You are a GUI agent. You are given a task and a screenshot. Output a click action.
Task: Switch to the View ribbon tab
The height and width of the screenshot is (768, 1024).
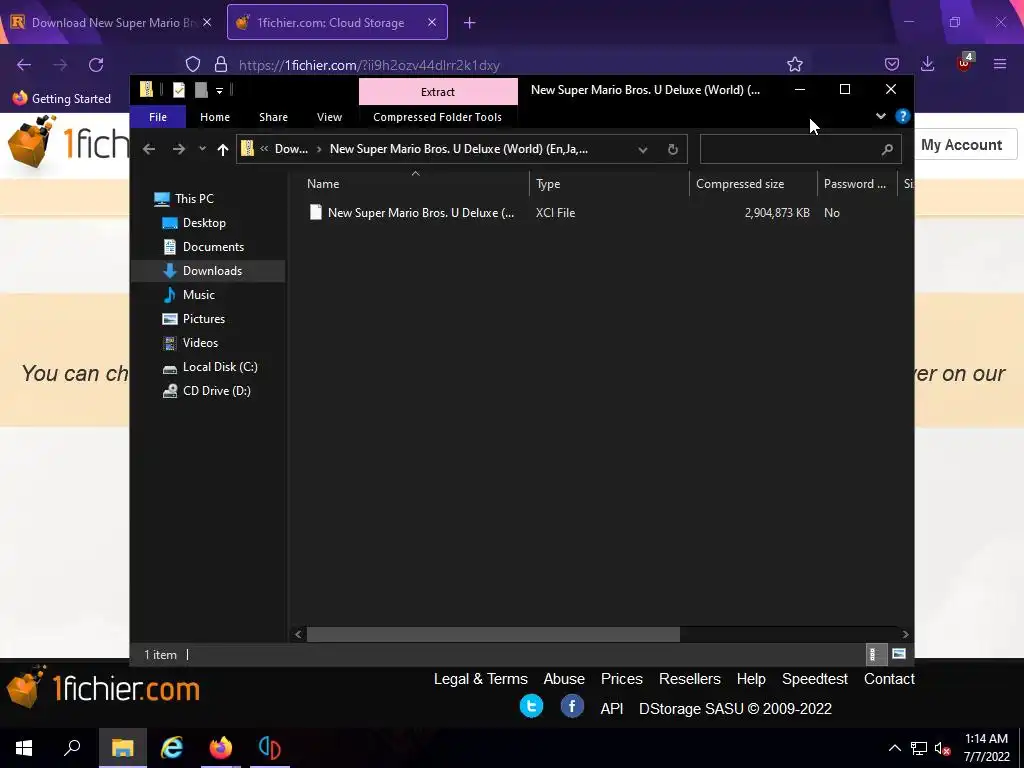coord(329,117)
